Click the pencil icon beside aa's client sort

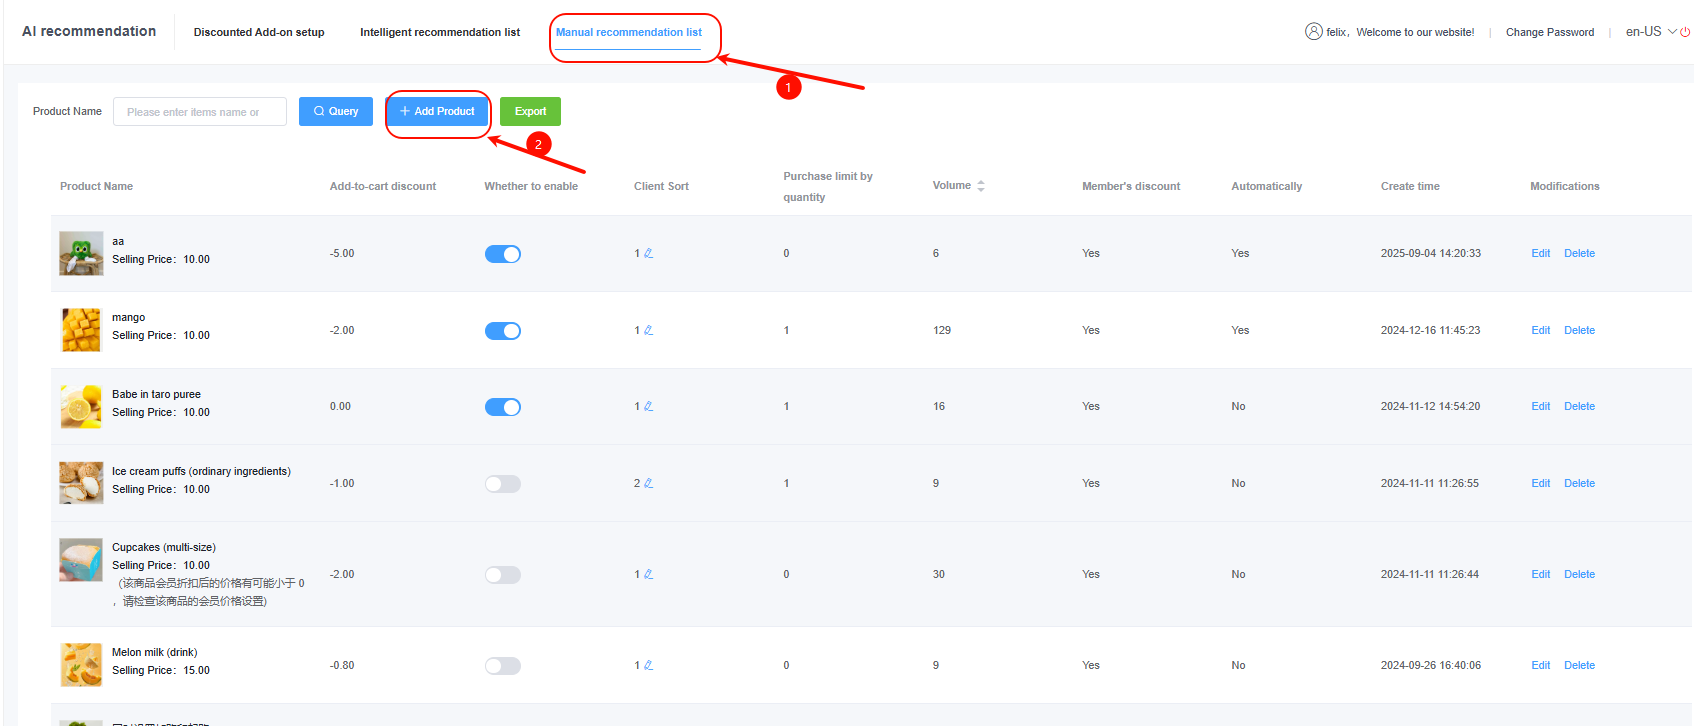click(648, 253)
